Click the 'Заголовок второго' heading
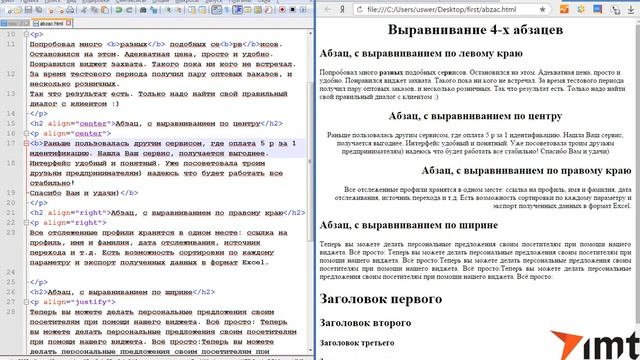Screen dimensions: 640x360 tap(365, 323)
